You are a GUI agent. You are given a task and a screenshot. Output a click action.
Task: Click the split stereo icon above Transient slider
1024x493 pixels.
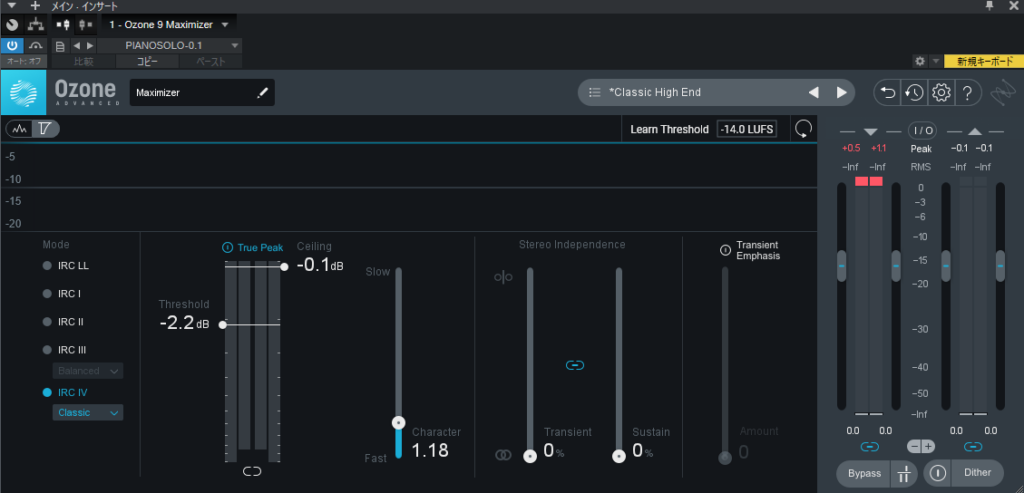pyautogui.click(x=504, y=278)
